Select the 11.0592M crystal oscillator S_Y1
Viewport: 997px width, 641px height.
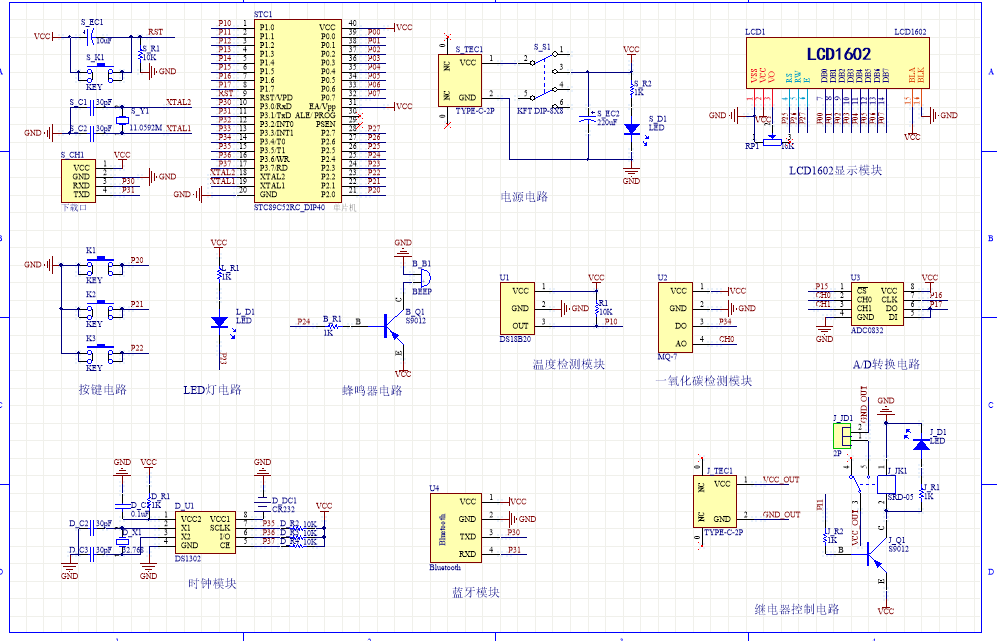pyautogui.click(x=120, y=116)
